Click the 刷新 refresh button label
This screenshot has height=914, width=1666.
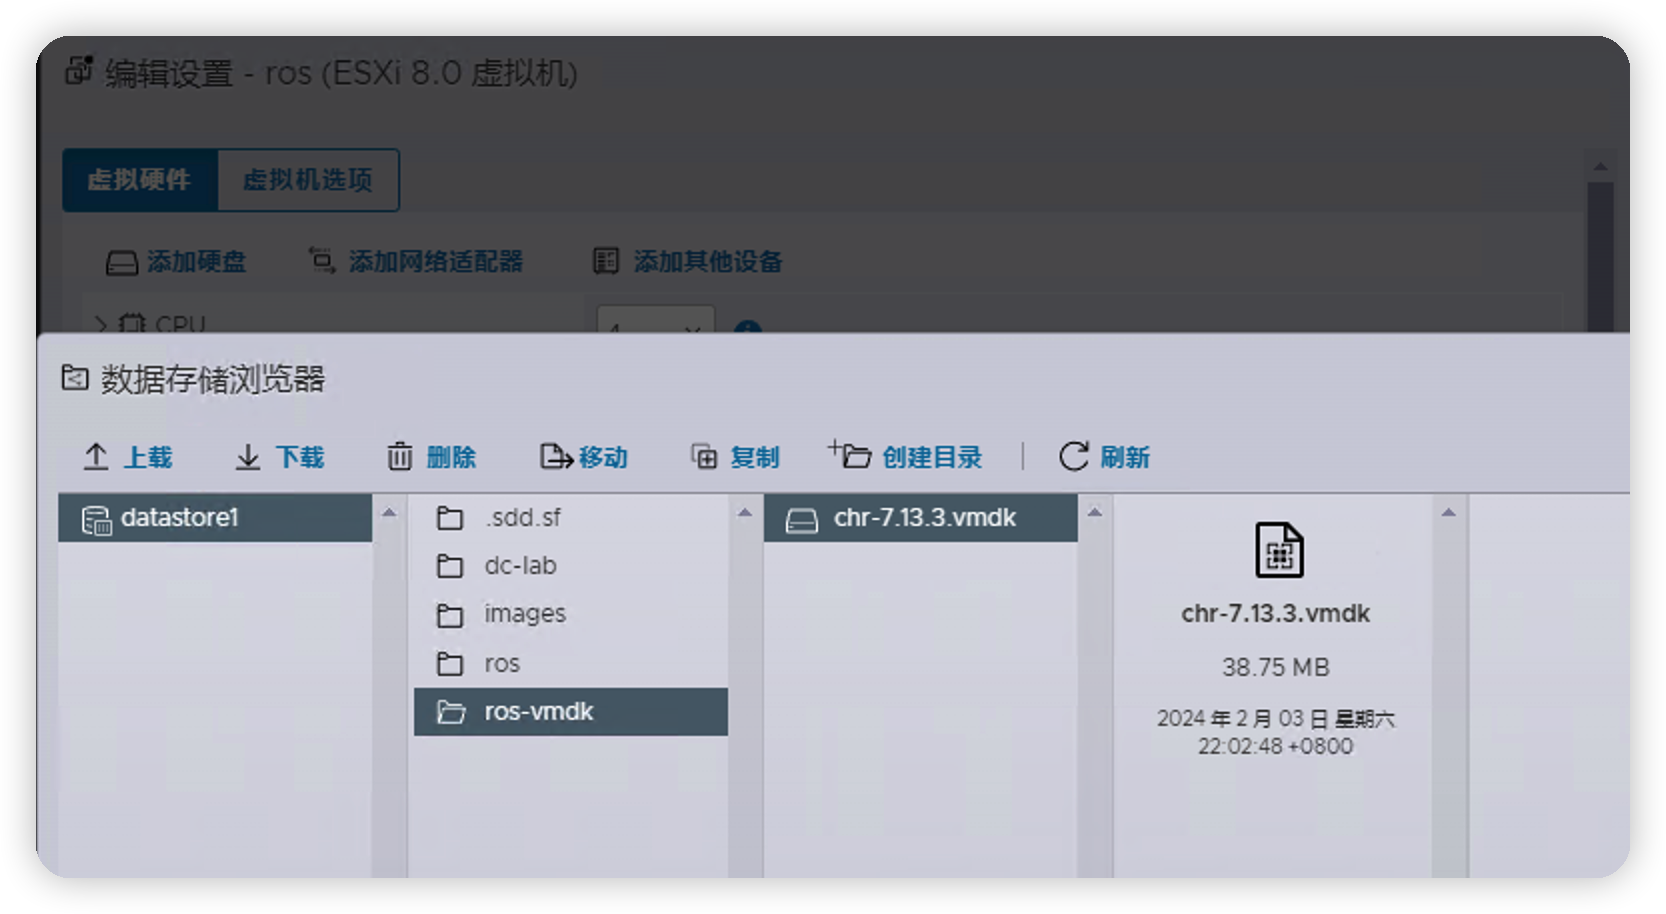click(x=1125, y=457)
